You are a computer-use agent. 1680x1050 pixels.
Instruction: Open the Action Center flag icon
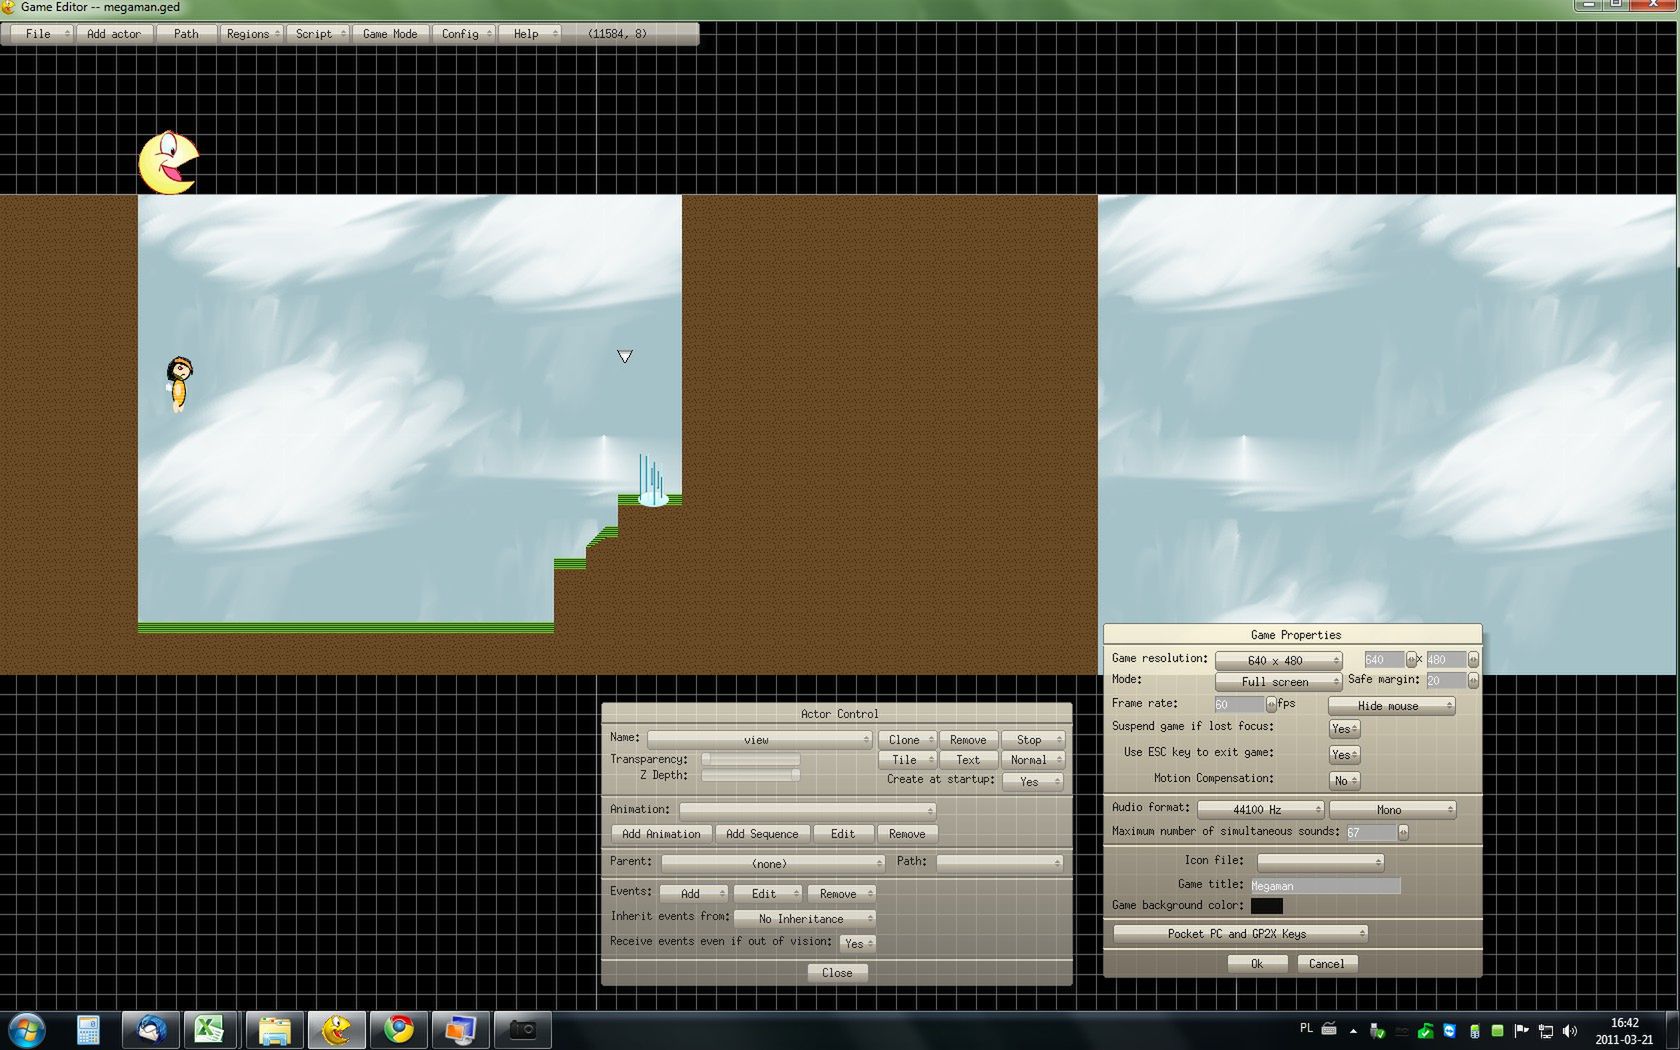pyautogui.click(x=1521, y=1030)
